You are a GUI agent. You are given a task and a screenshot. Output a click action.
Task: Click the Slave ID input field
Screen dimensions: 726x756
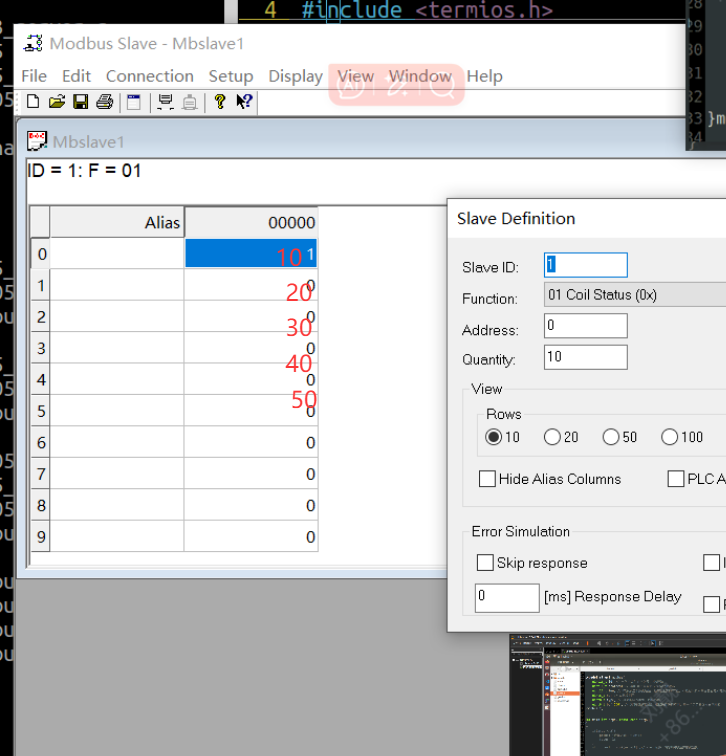(586, 265)
